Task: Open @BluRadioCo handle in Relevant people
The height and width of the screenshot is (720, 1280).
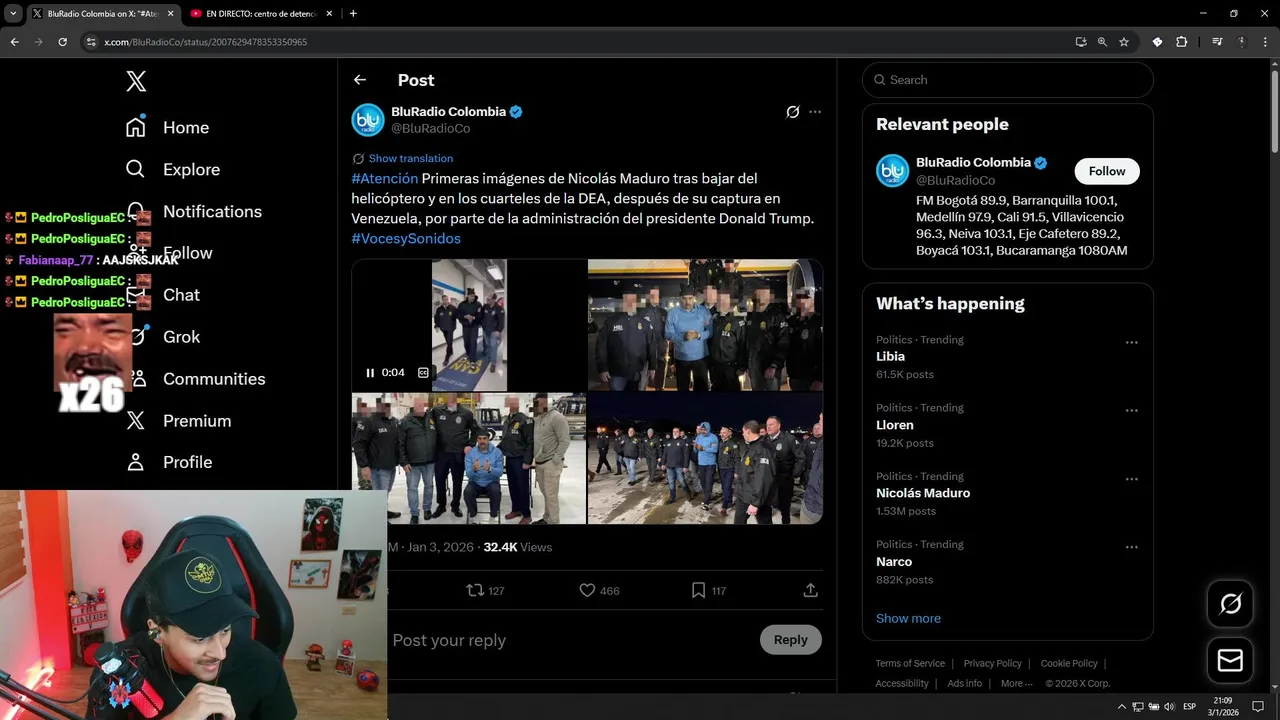Action: point(955,180)
